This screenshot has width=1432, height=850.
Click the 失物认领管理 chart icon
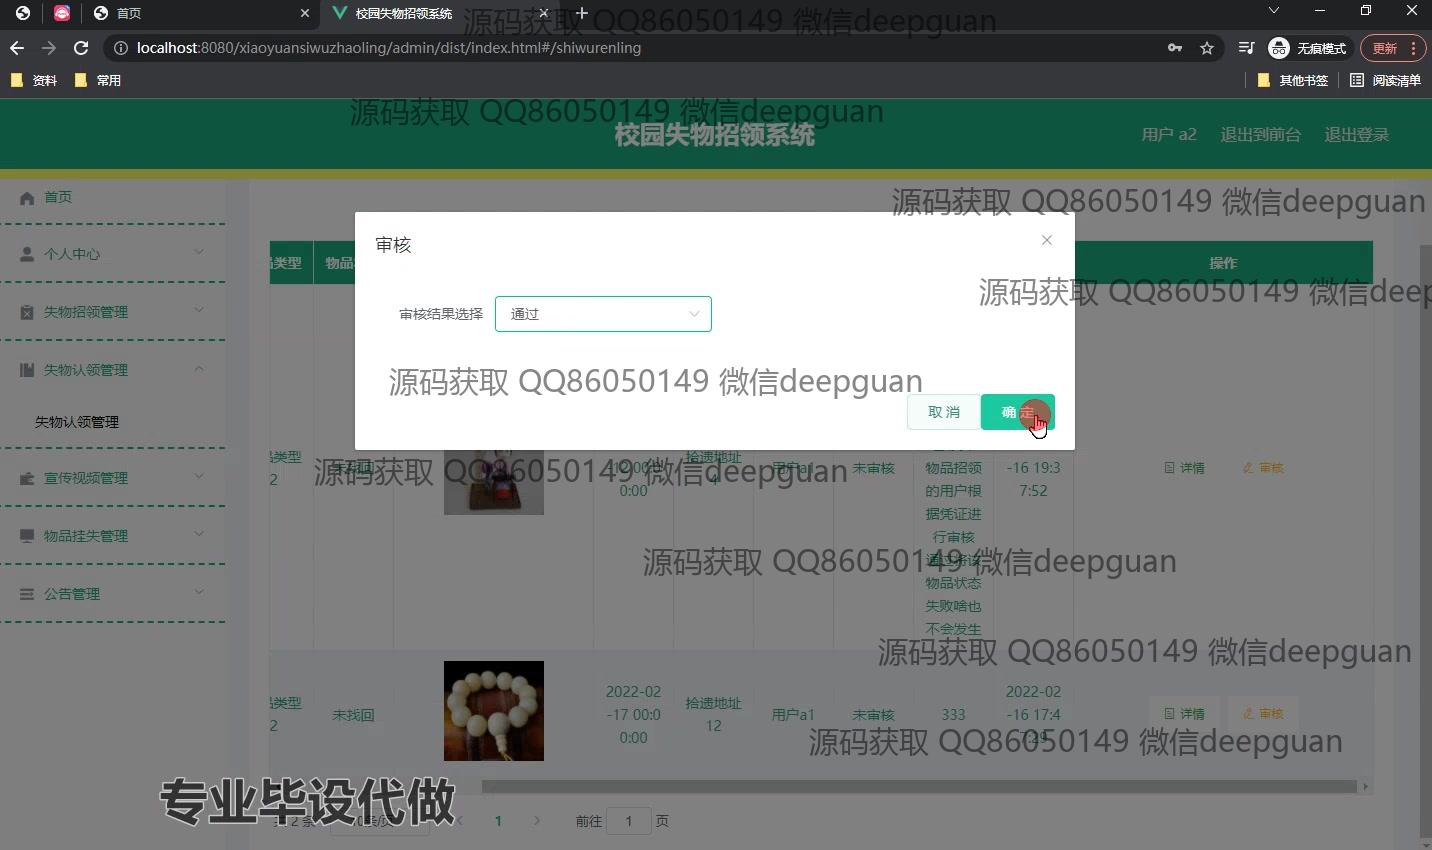pos(25,369)
